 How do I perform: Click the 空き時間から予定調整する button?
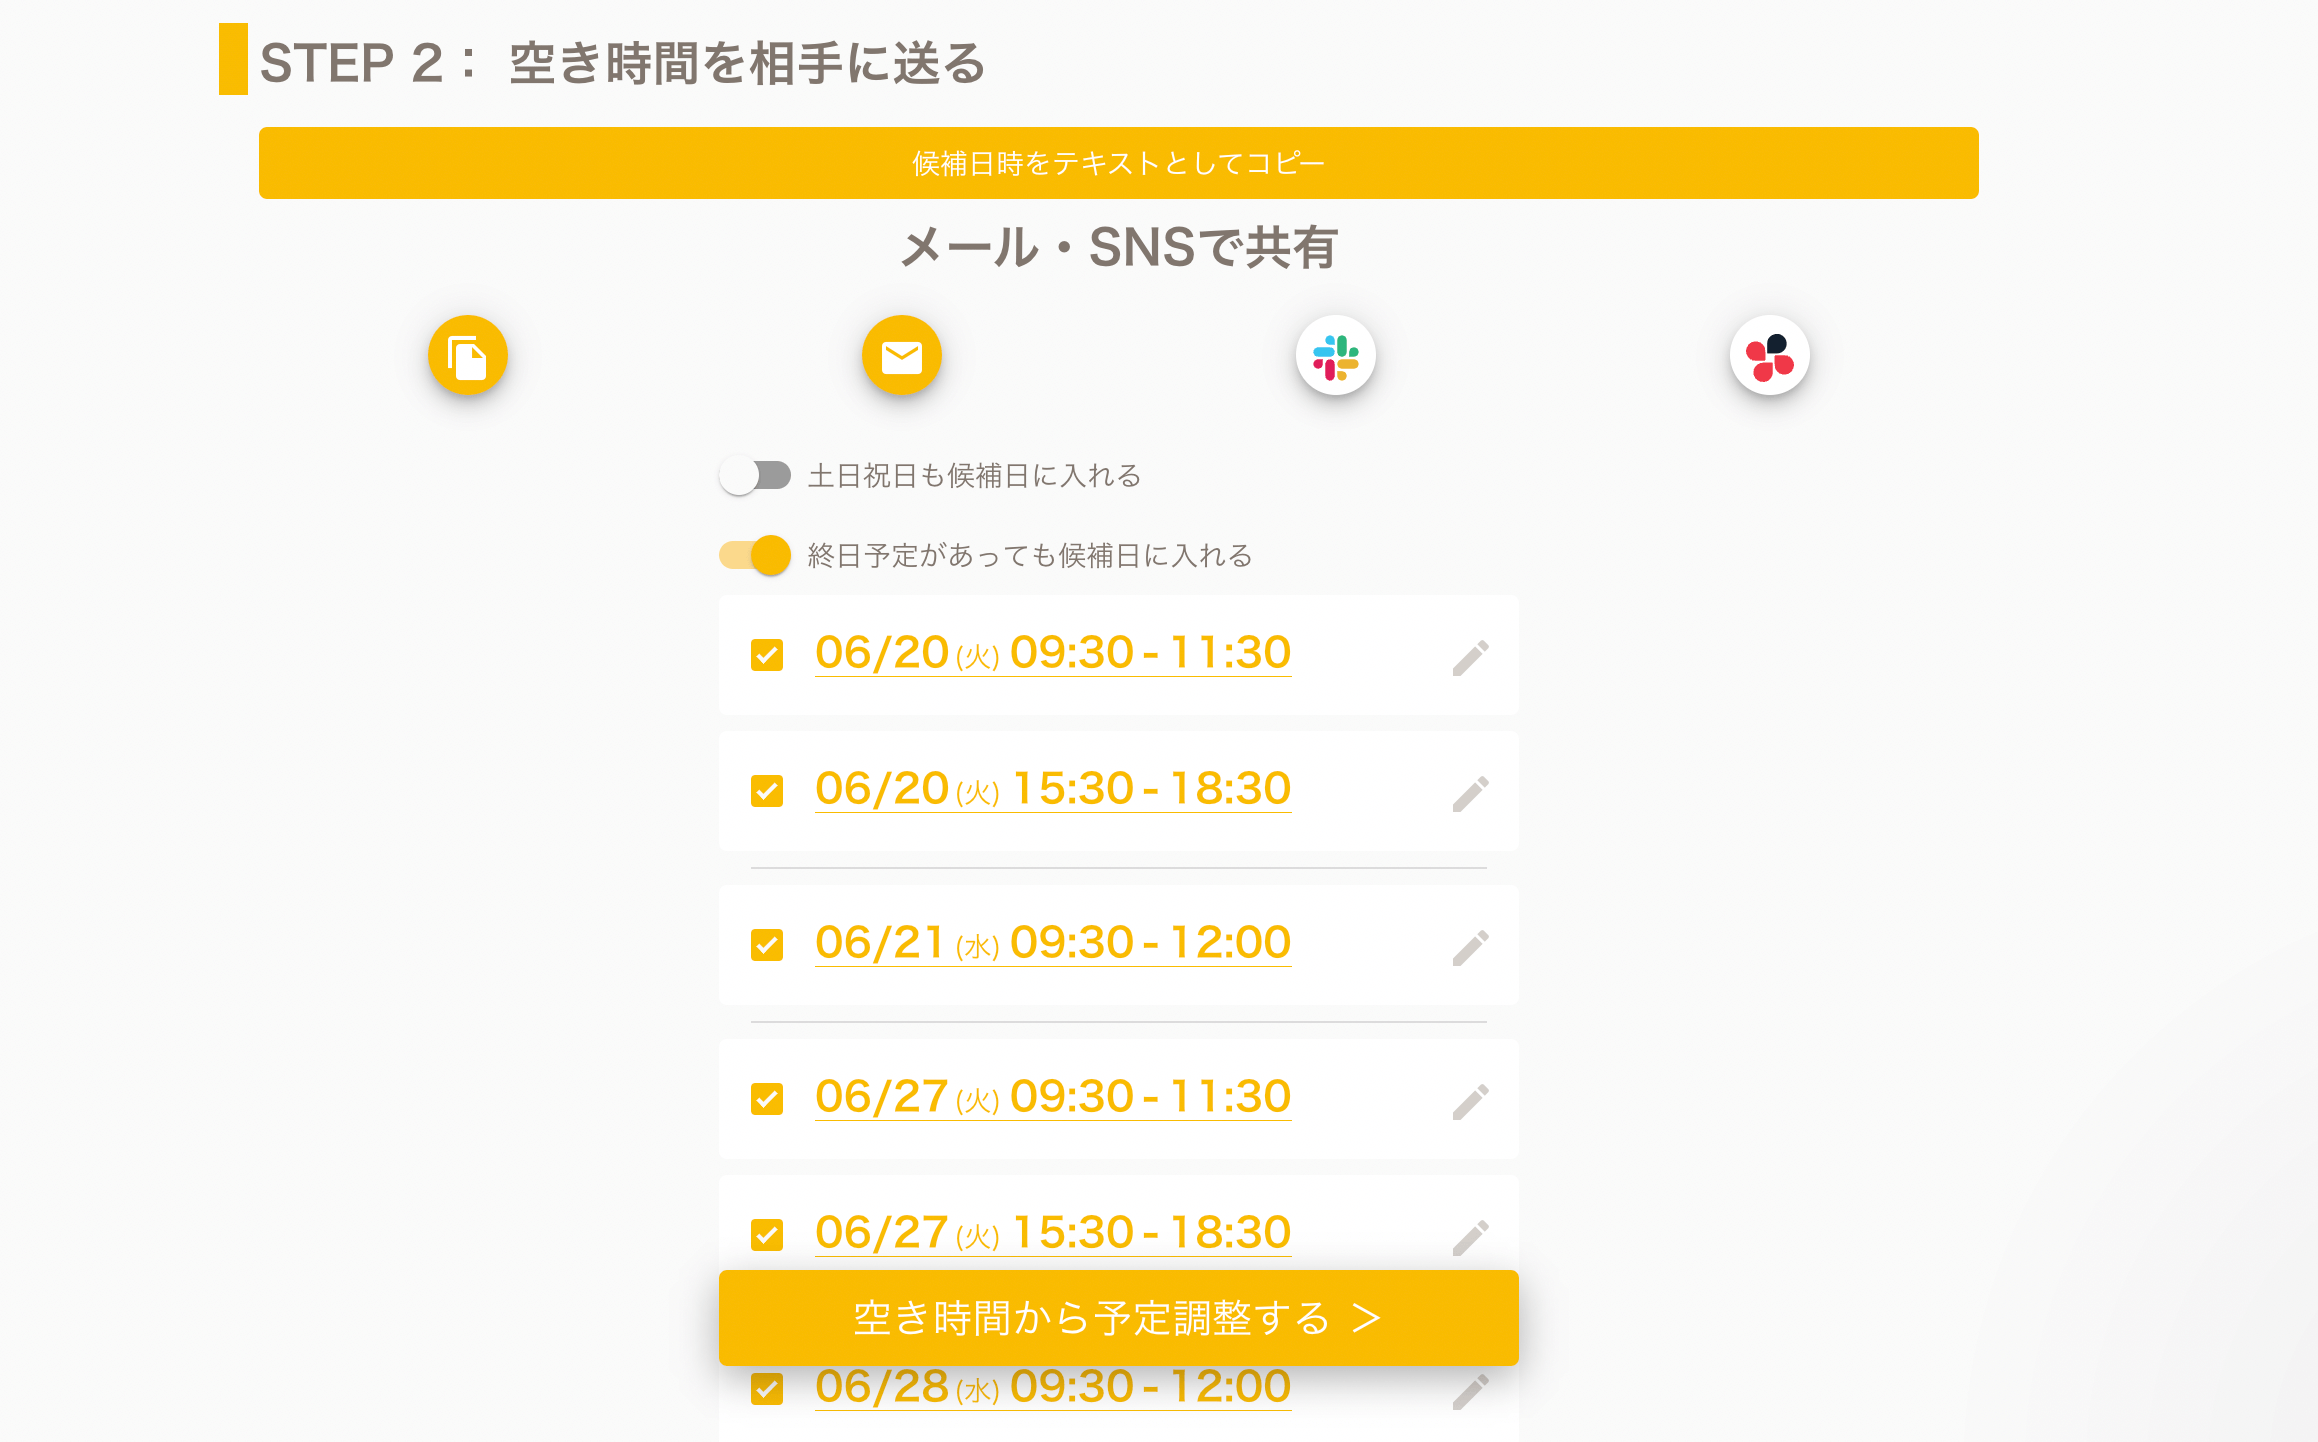[1118, 1318]
